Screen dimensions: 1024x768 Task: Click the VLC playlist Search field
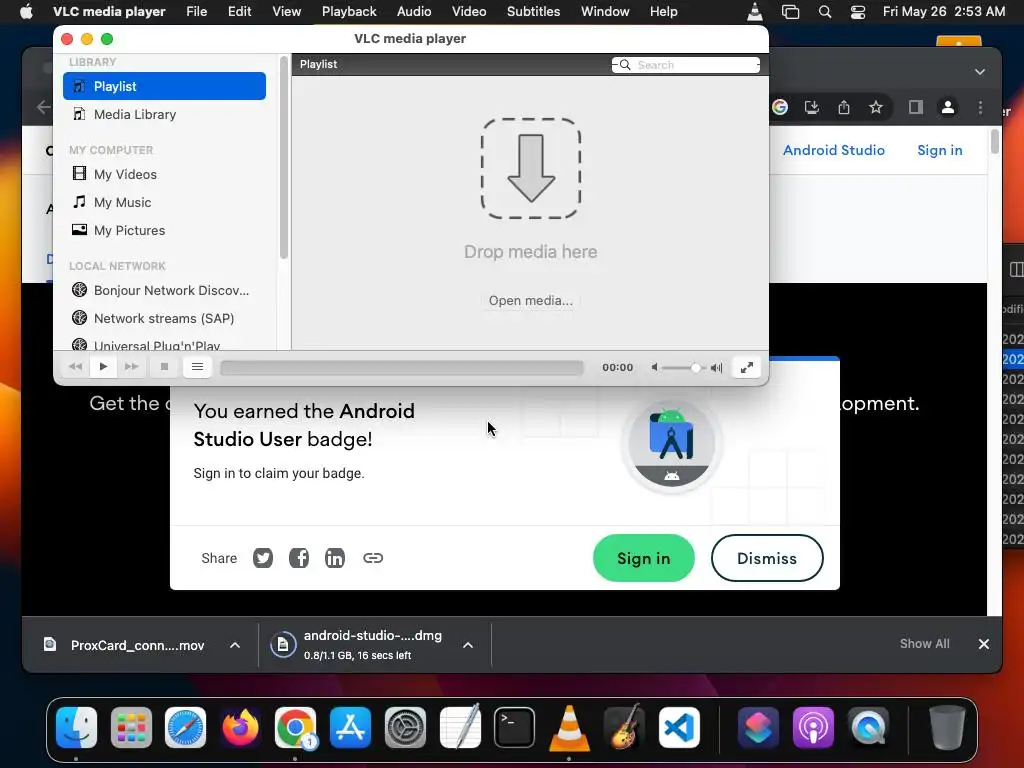(686, 65)
